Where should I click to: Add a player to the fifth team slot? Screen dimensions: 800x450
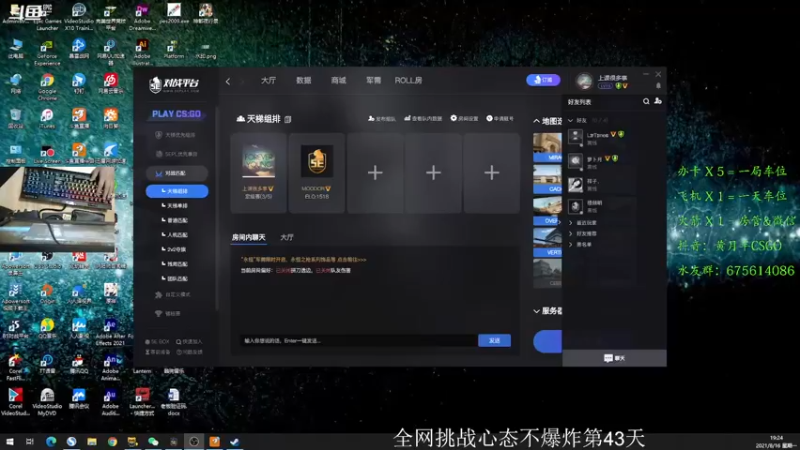tap(491, 173)
